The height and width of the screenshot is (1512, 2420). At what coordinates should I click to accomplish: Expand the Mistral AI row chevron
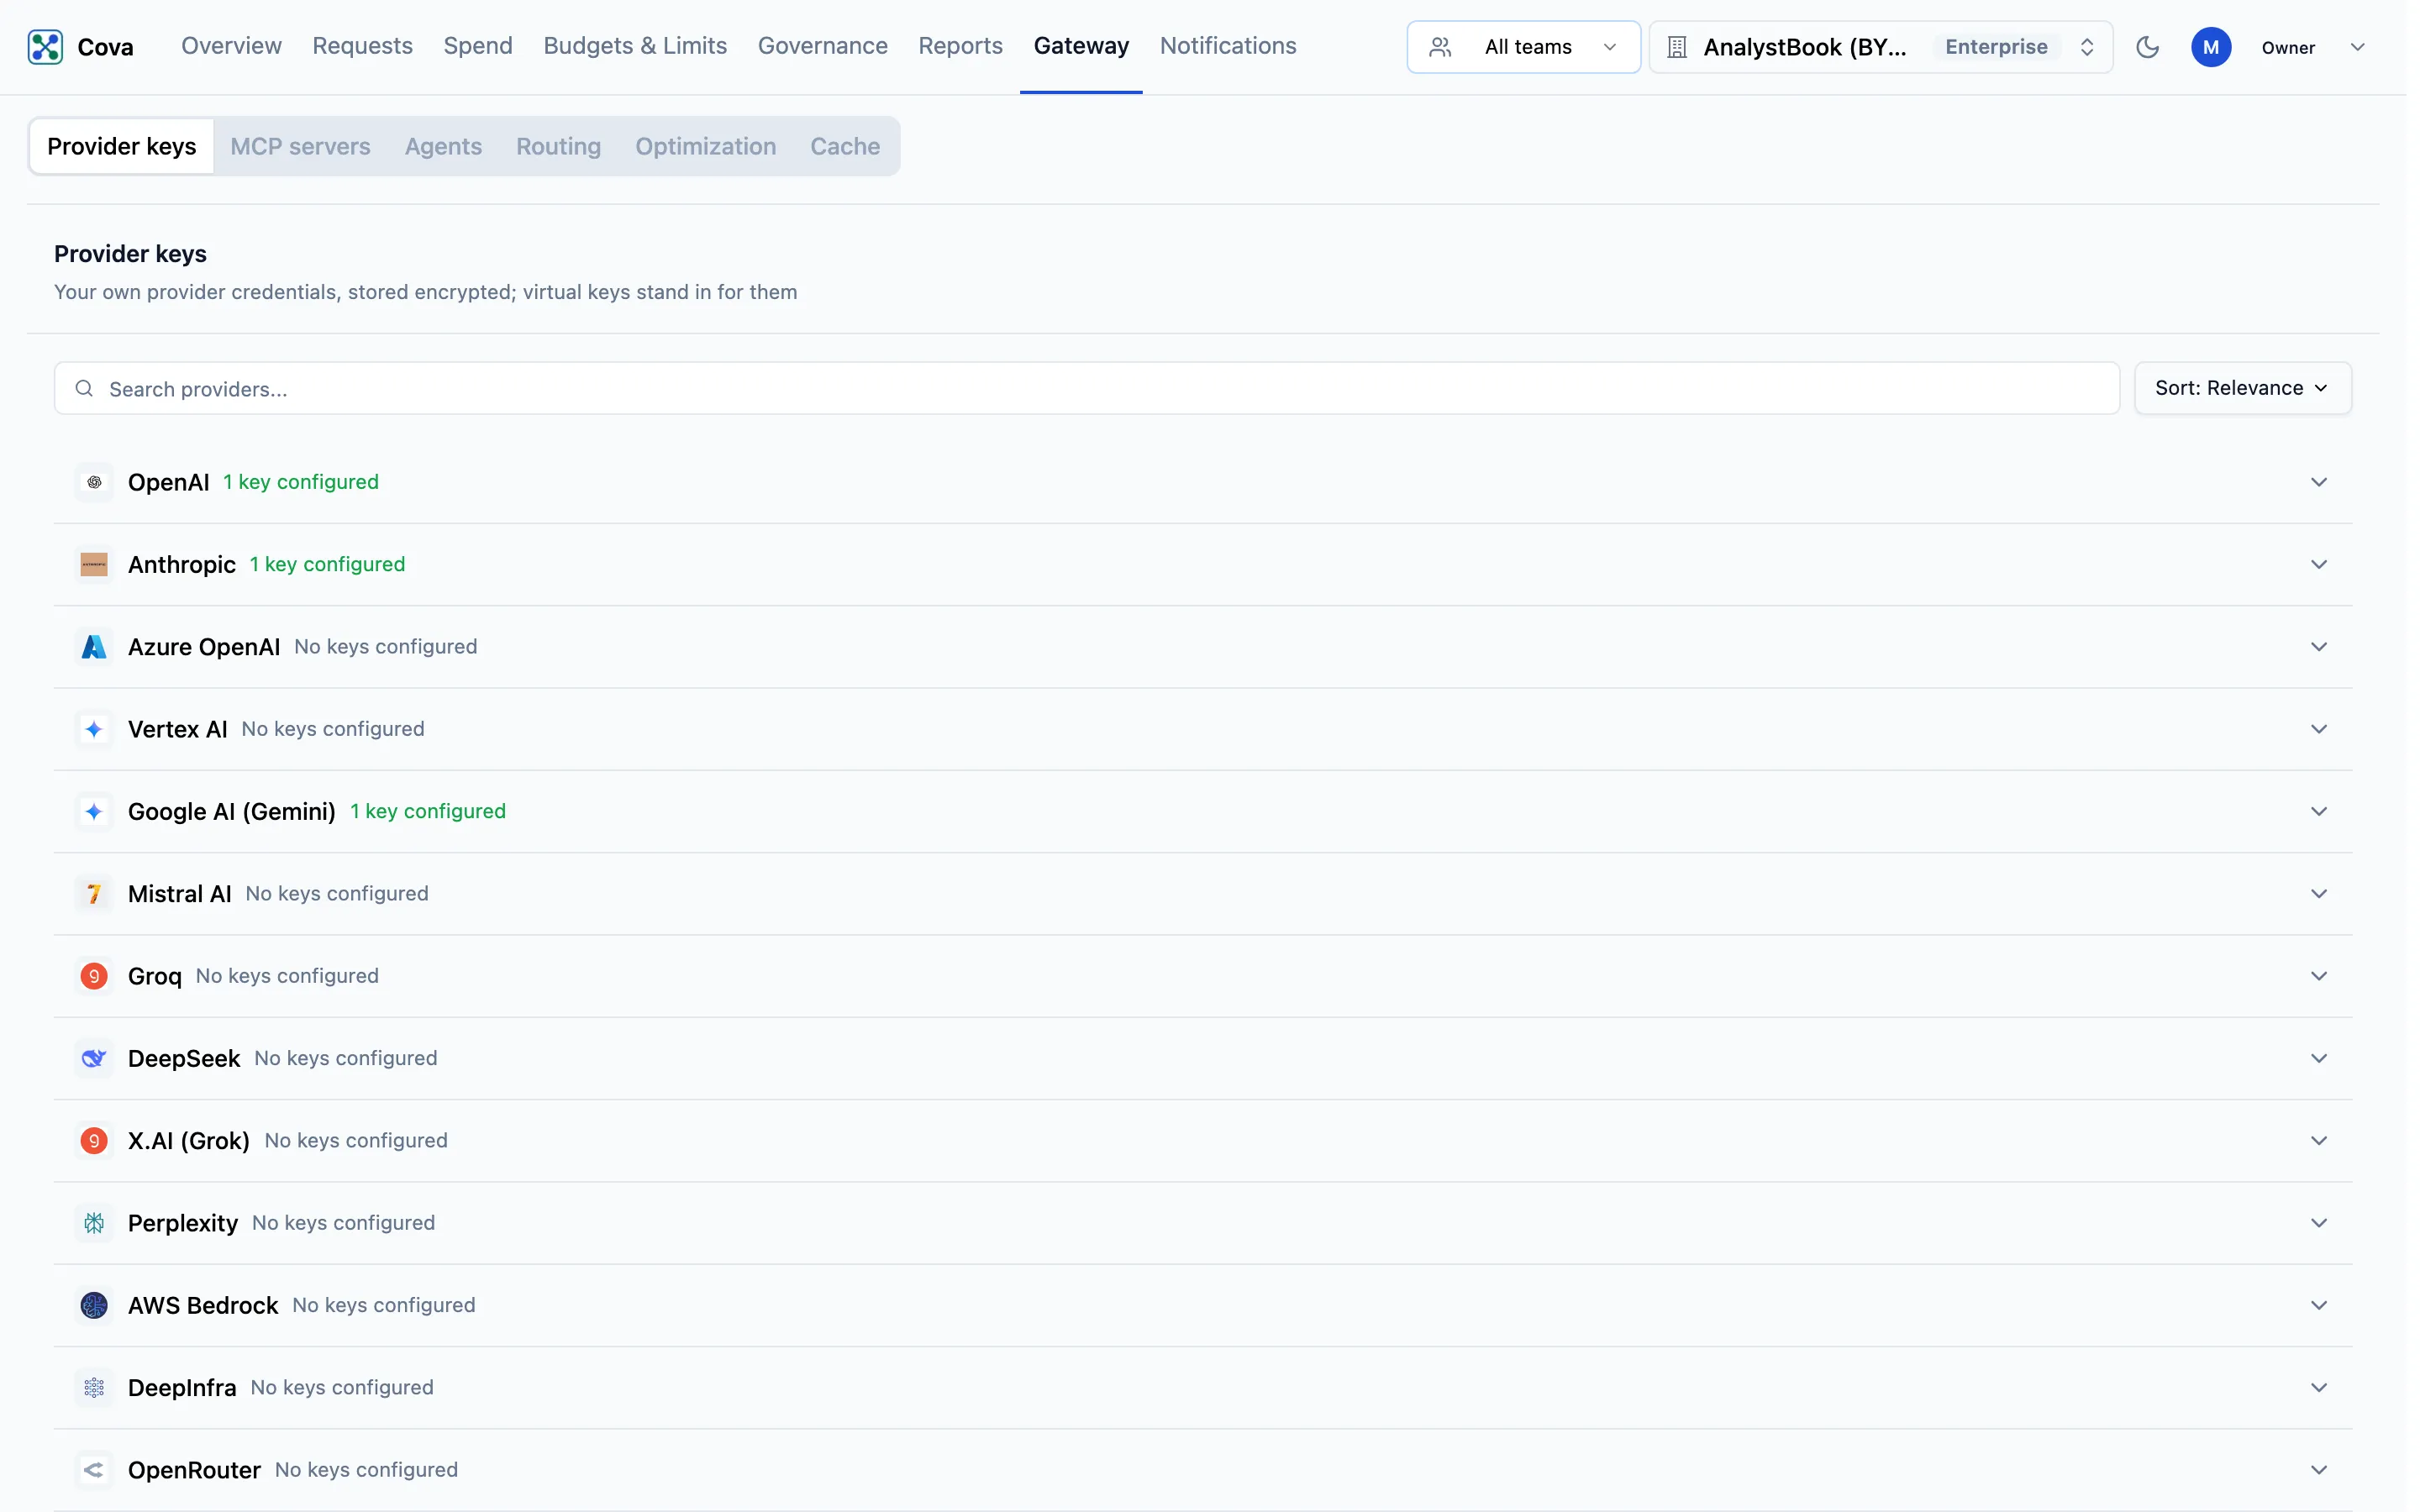(x=2318, y=894)
